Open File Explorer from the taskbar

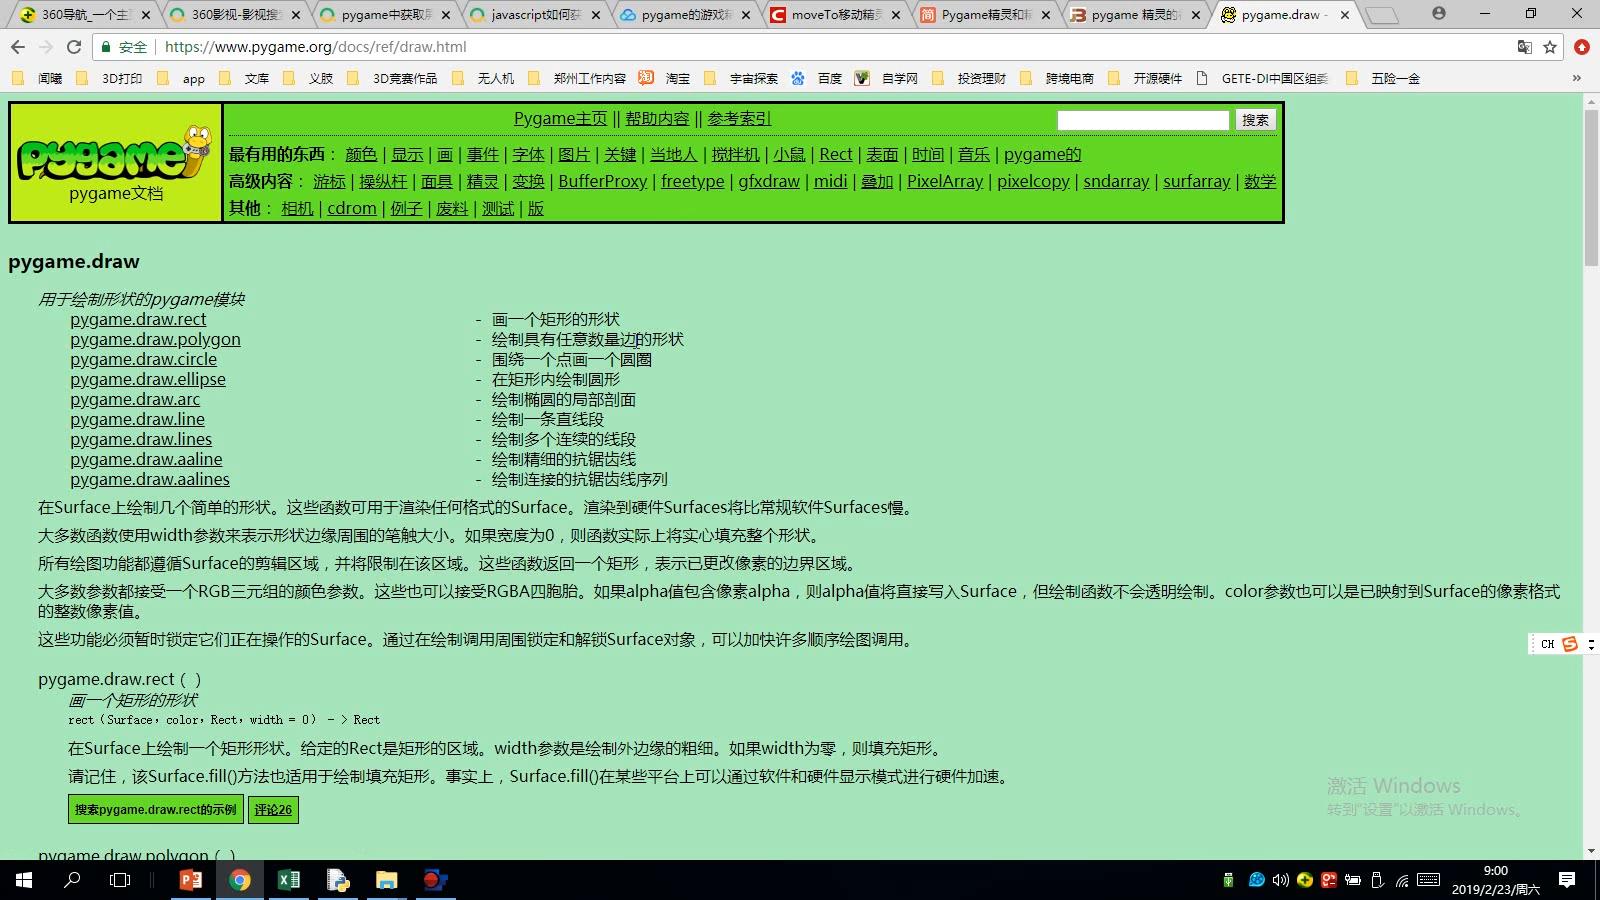(387, 880)
